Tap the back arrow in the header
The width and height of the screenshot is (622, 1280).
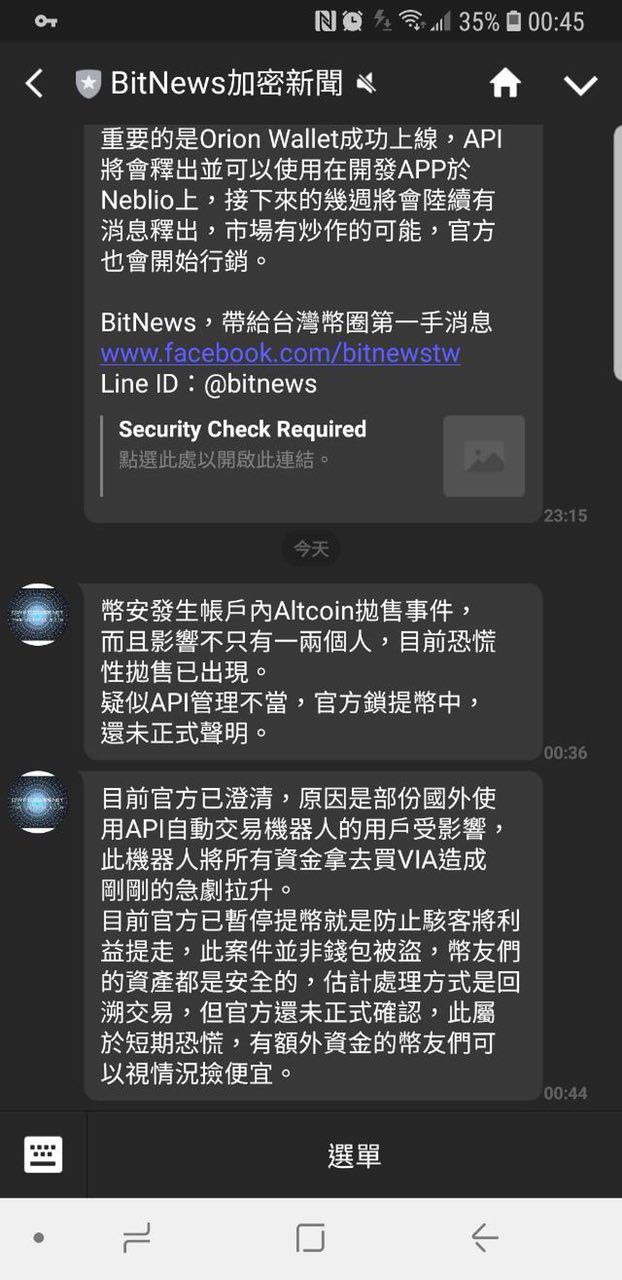(34, 83)
